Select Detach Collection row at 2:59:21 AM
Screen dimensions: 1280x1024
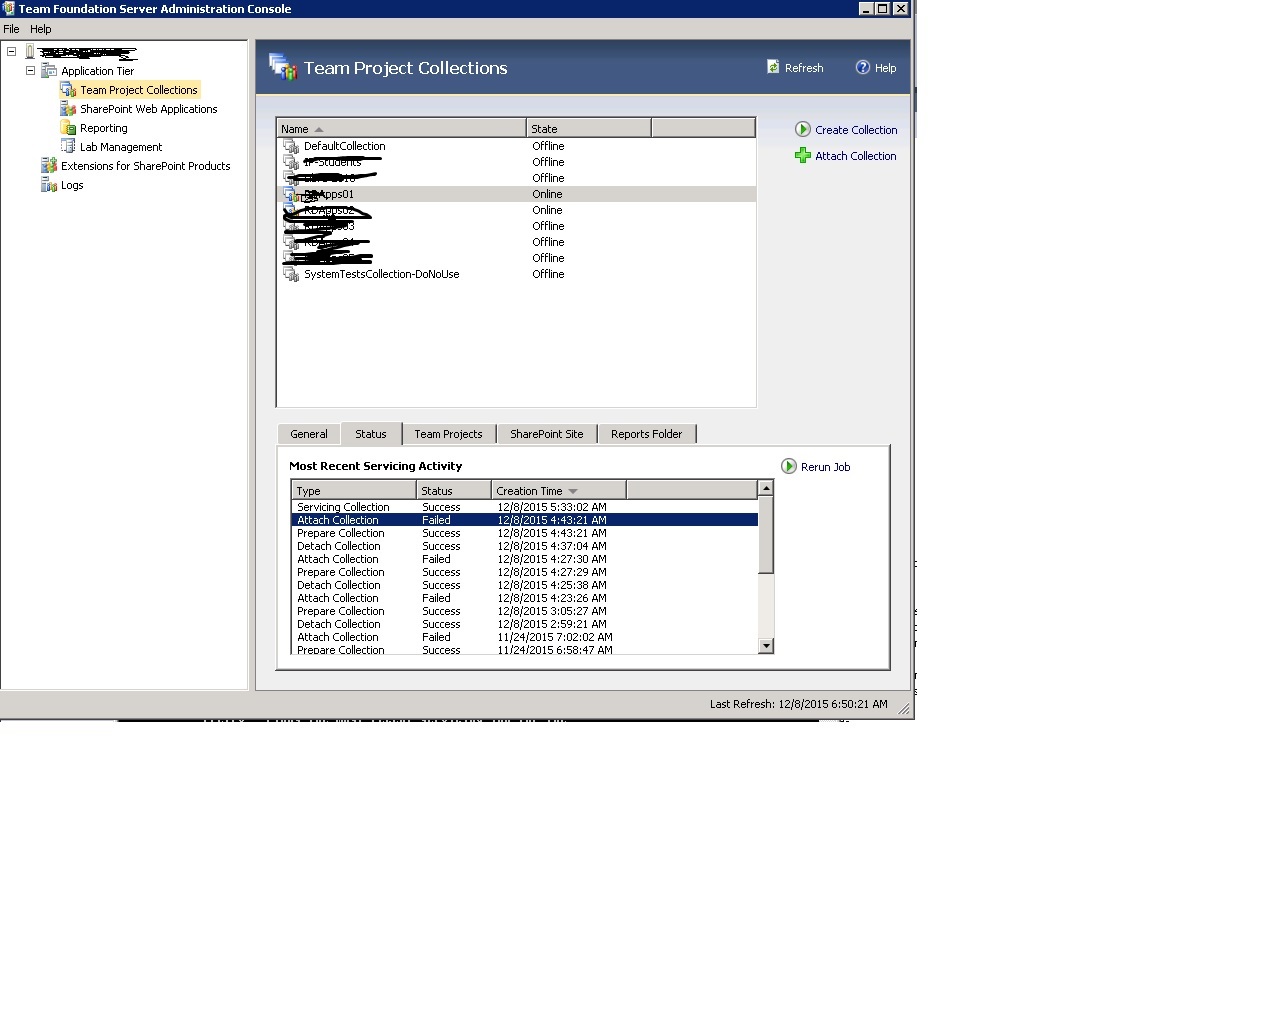(x=525, y=624)
